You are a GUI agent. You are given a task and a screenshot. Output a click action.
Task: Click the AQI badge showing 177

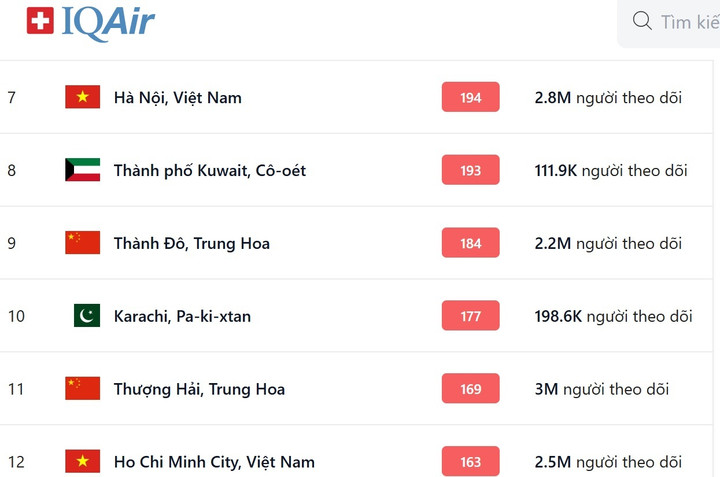pos(470,316)
